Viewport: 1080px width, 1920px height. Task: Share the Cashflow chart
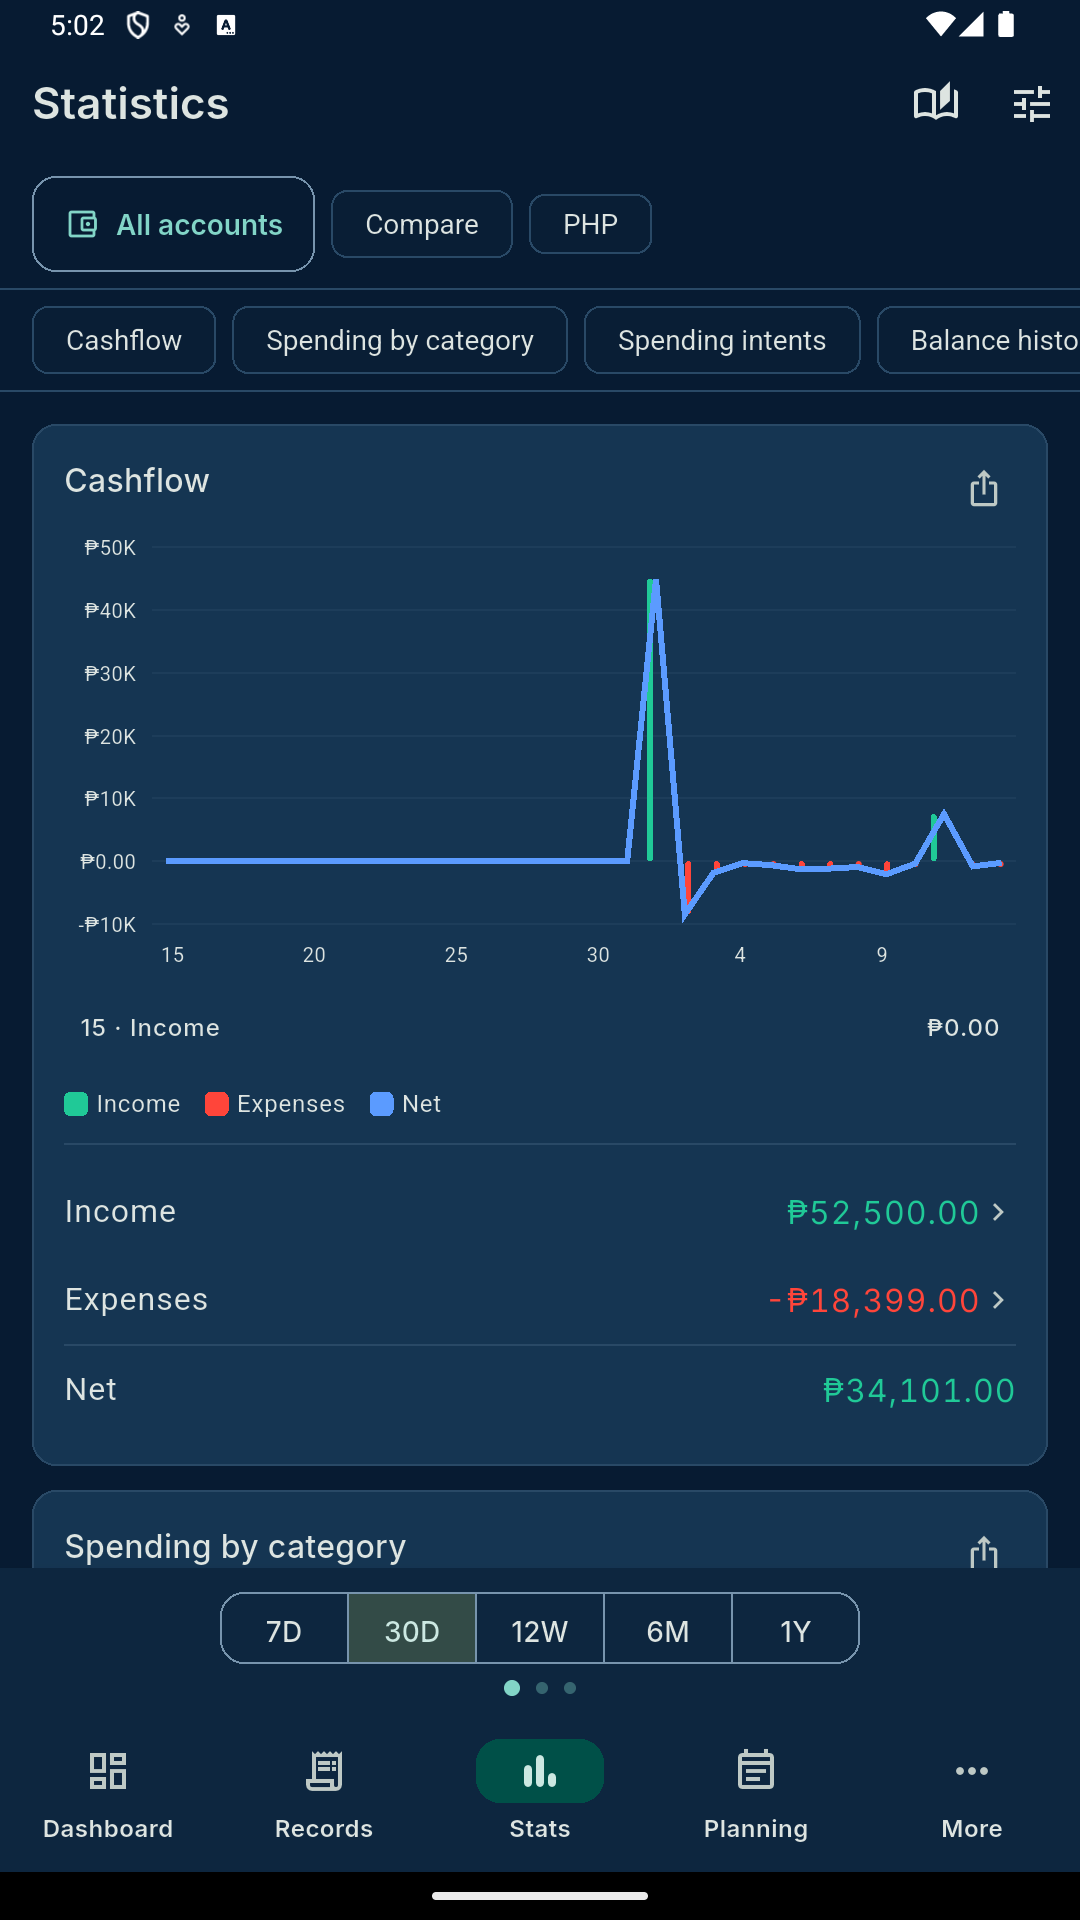click(x=984, y=489)
